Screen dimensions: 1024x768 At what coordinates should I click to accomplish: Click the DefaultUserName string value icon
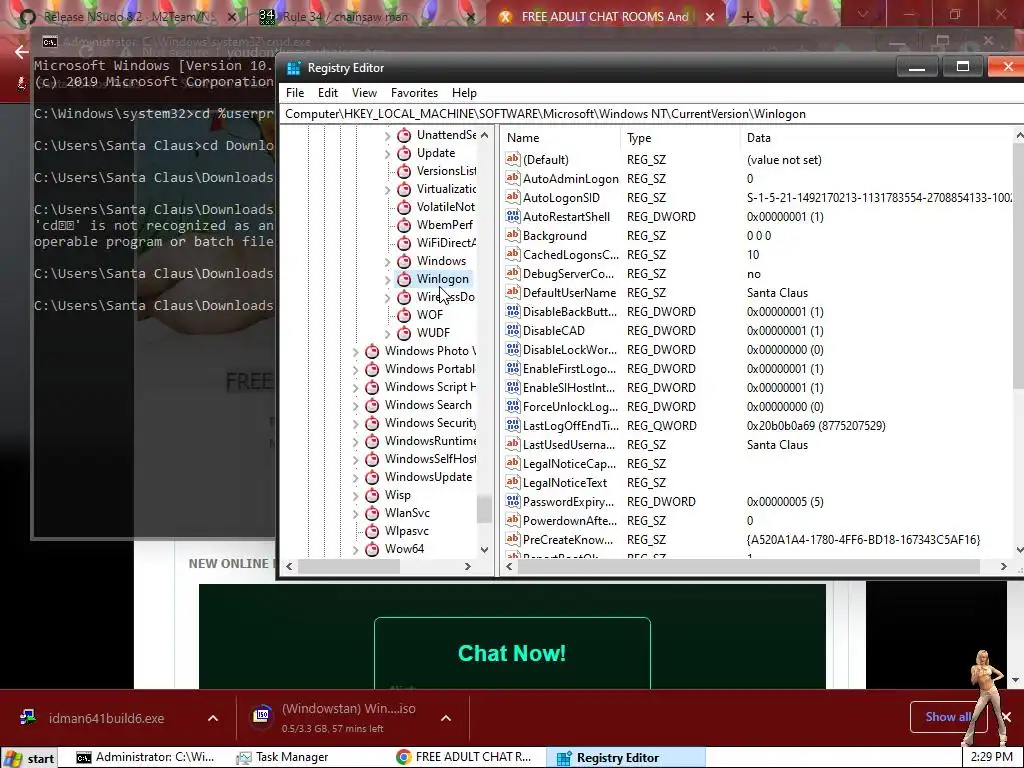[x=513, y=293]
